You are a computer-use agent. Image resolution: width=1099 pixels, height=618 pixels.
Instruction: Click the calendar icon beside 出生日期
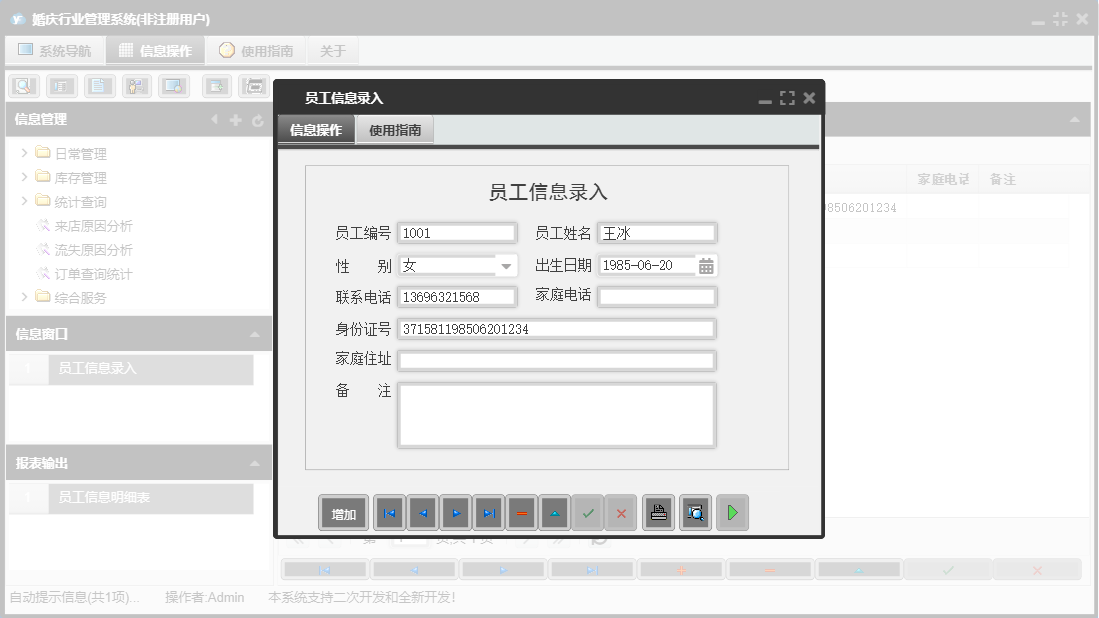[708, 264]
